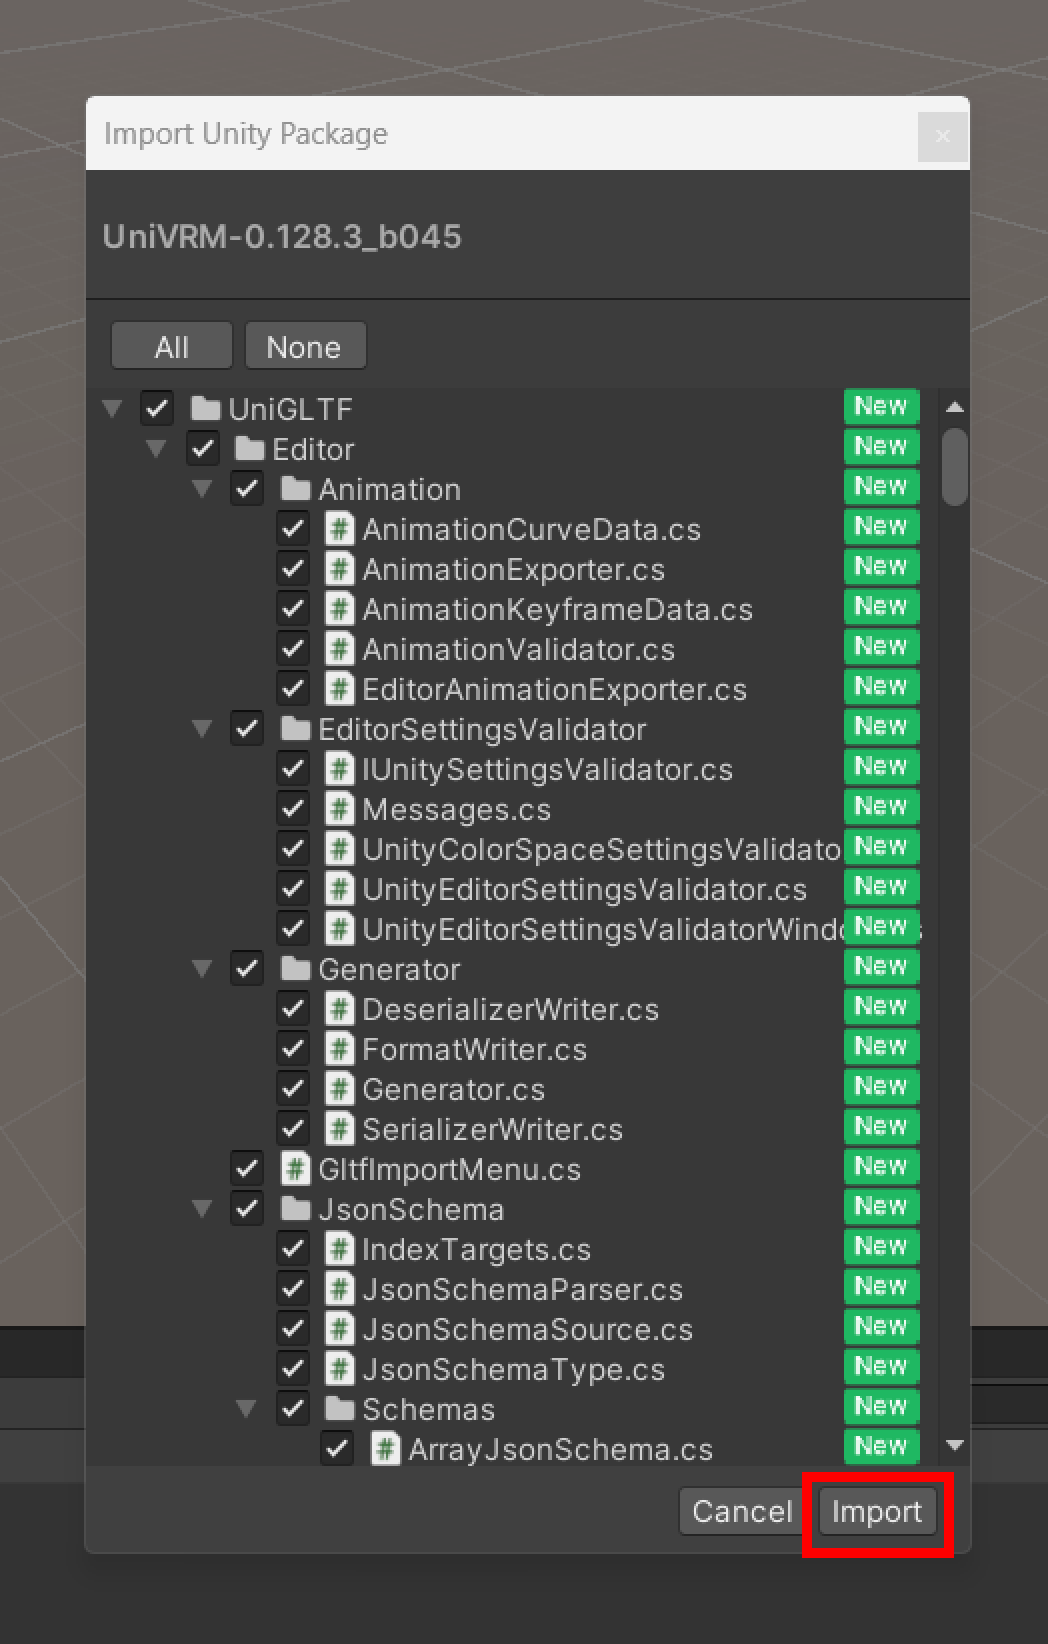Uncheck the Generator folder checkbox
This screenshot has height=1644, width=1048.
[x=247, y=968]
